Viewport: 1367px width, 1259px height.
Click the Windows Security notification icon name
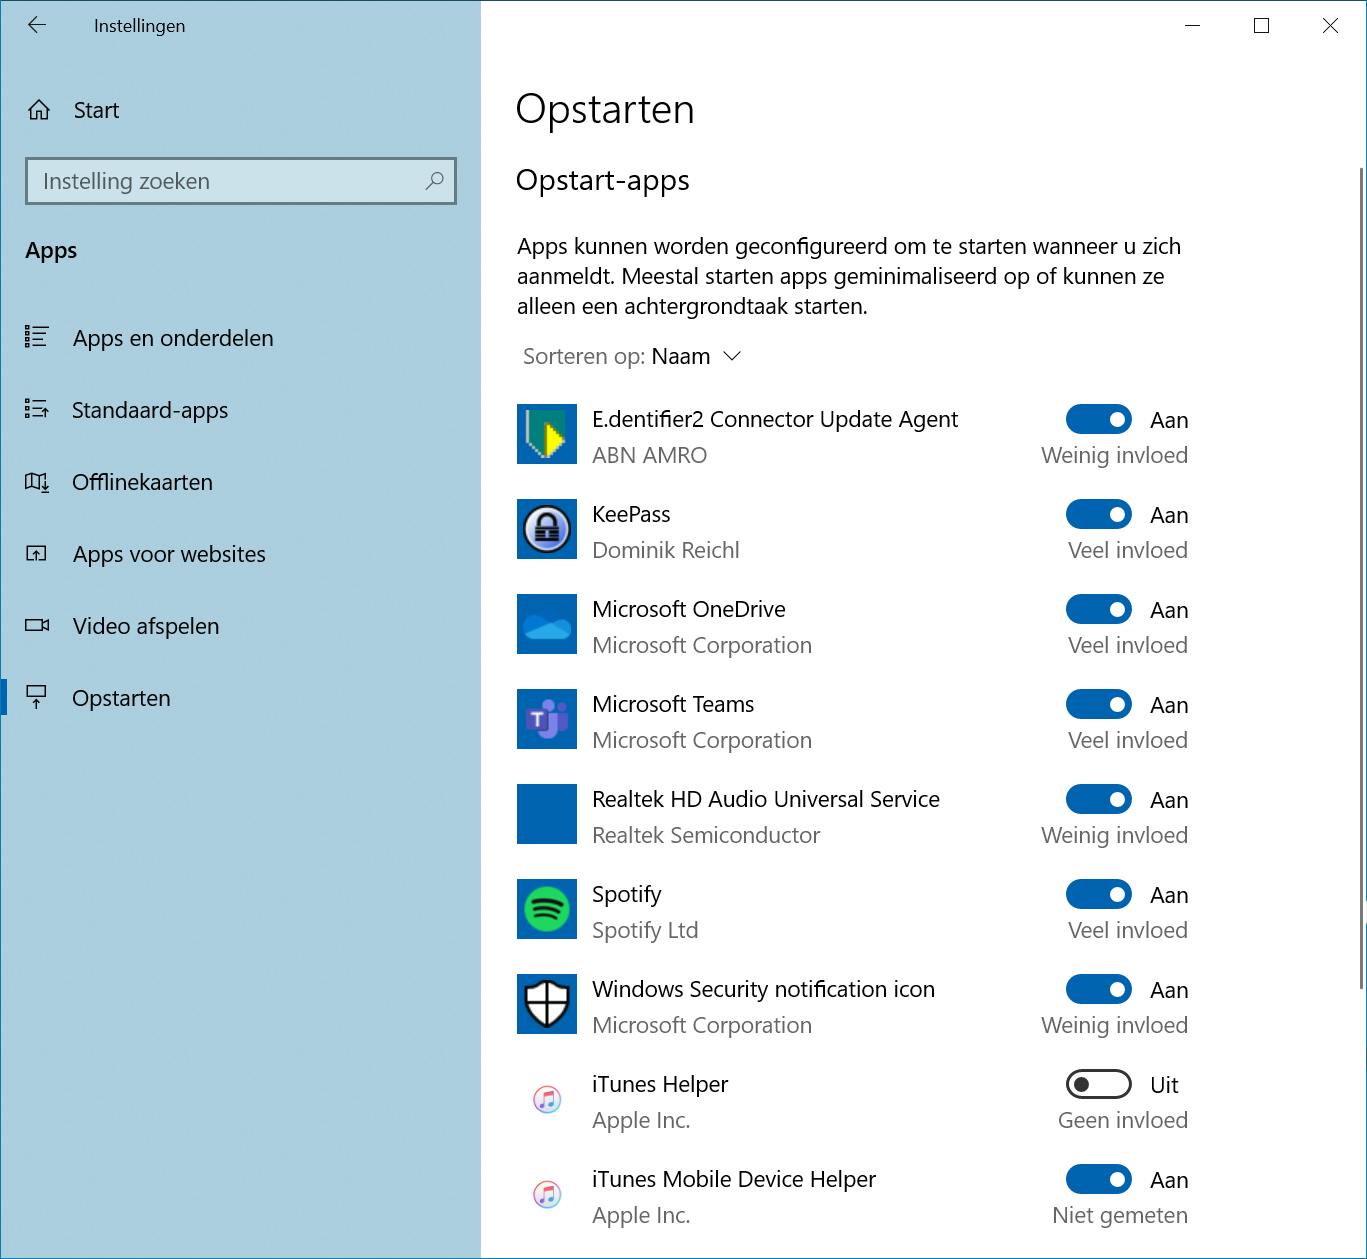(763, 989)
